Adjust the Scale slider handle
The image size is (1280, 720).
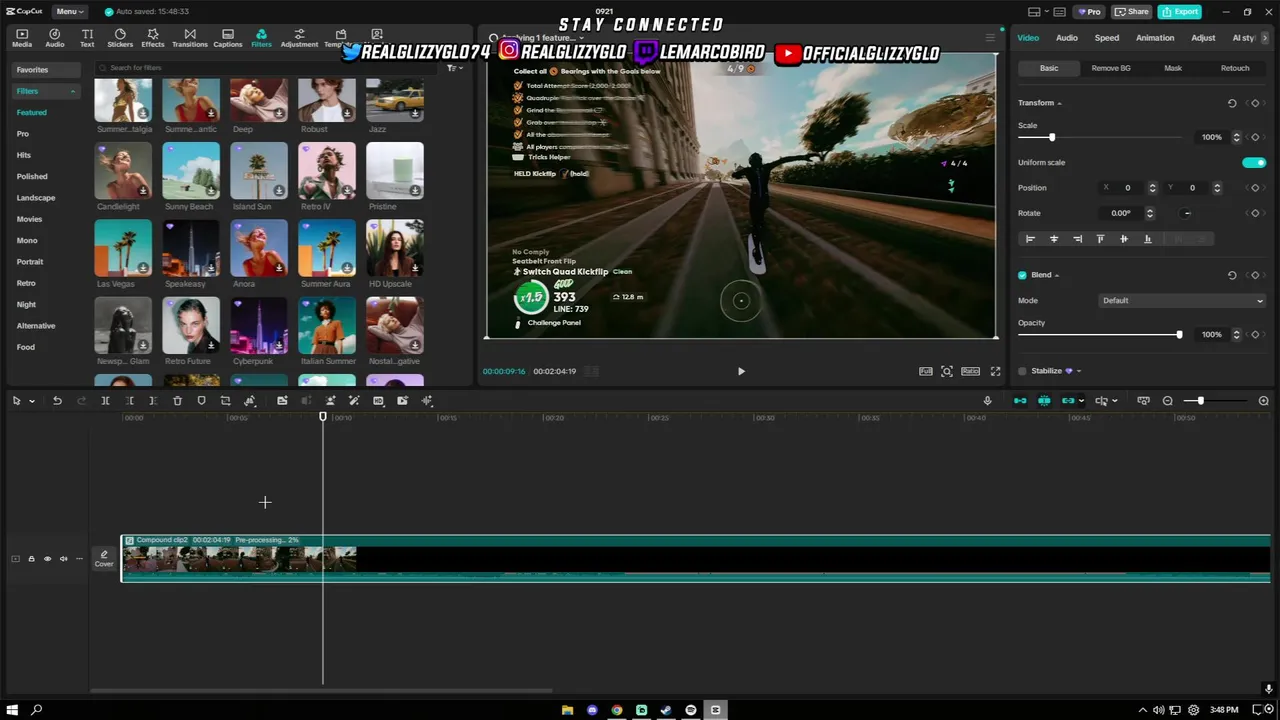[x=1052, y=137]
